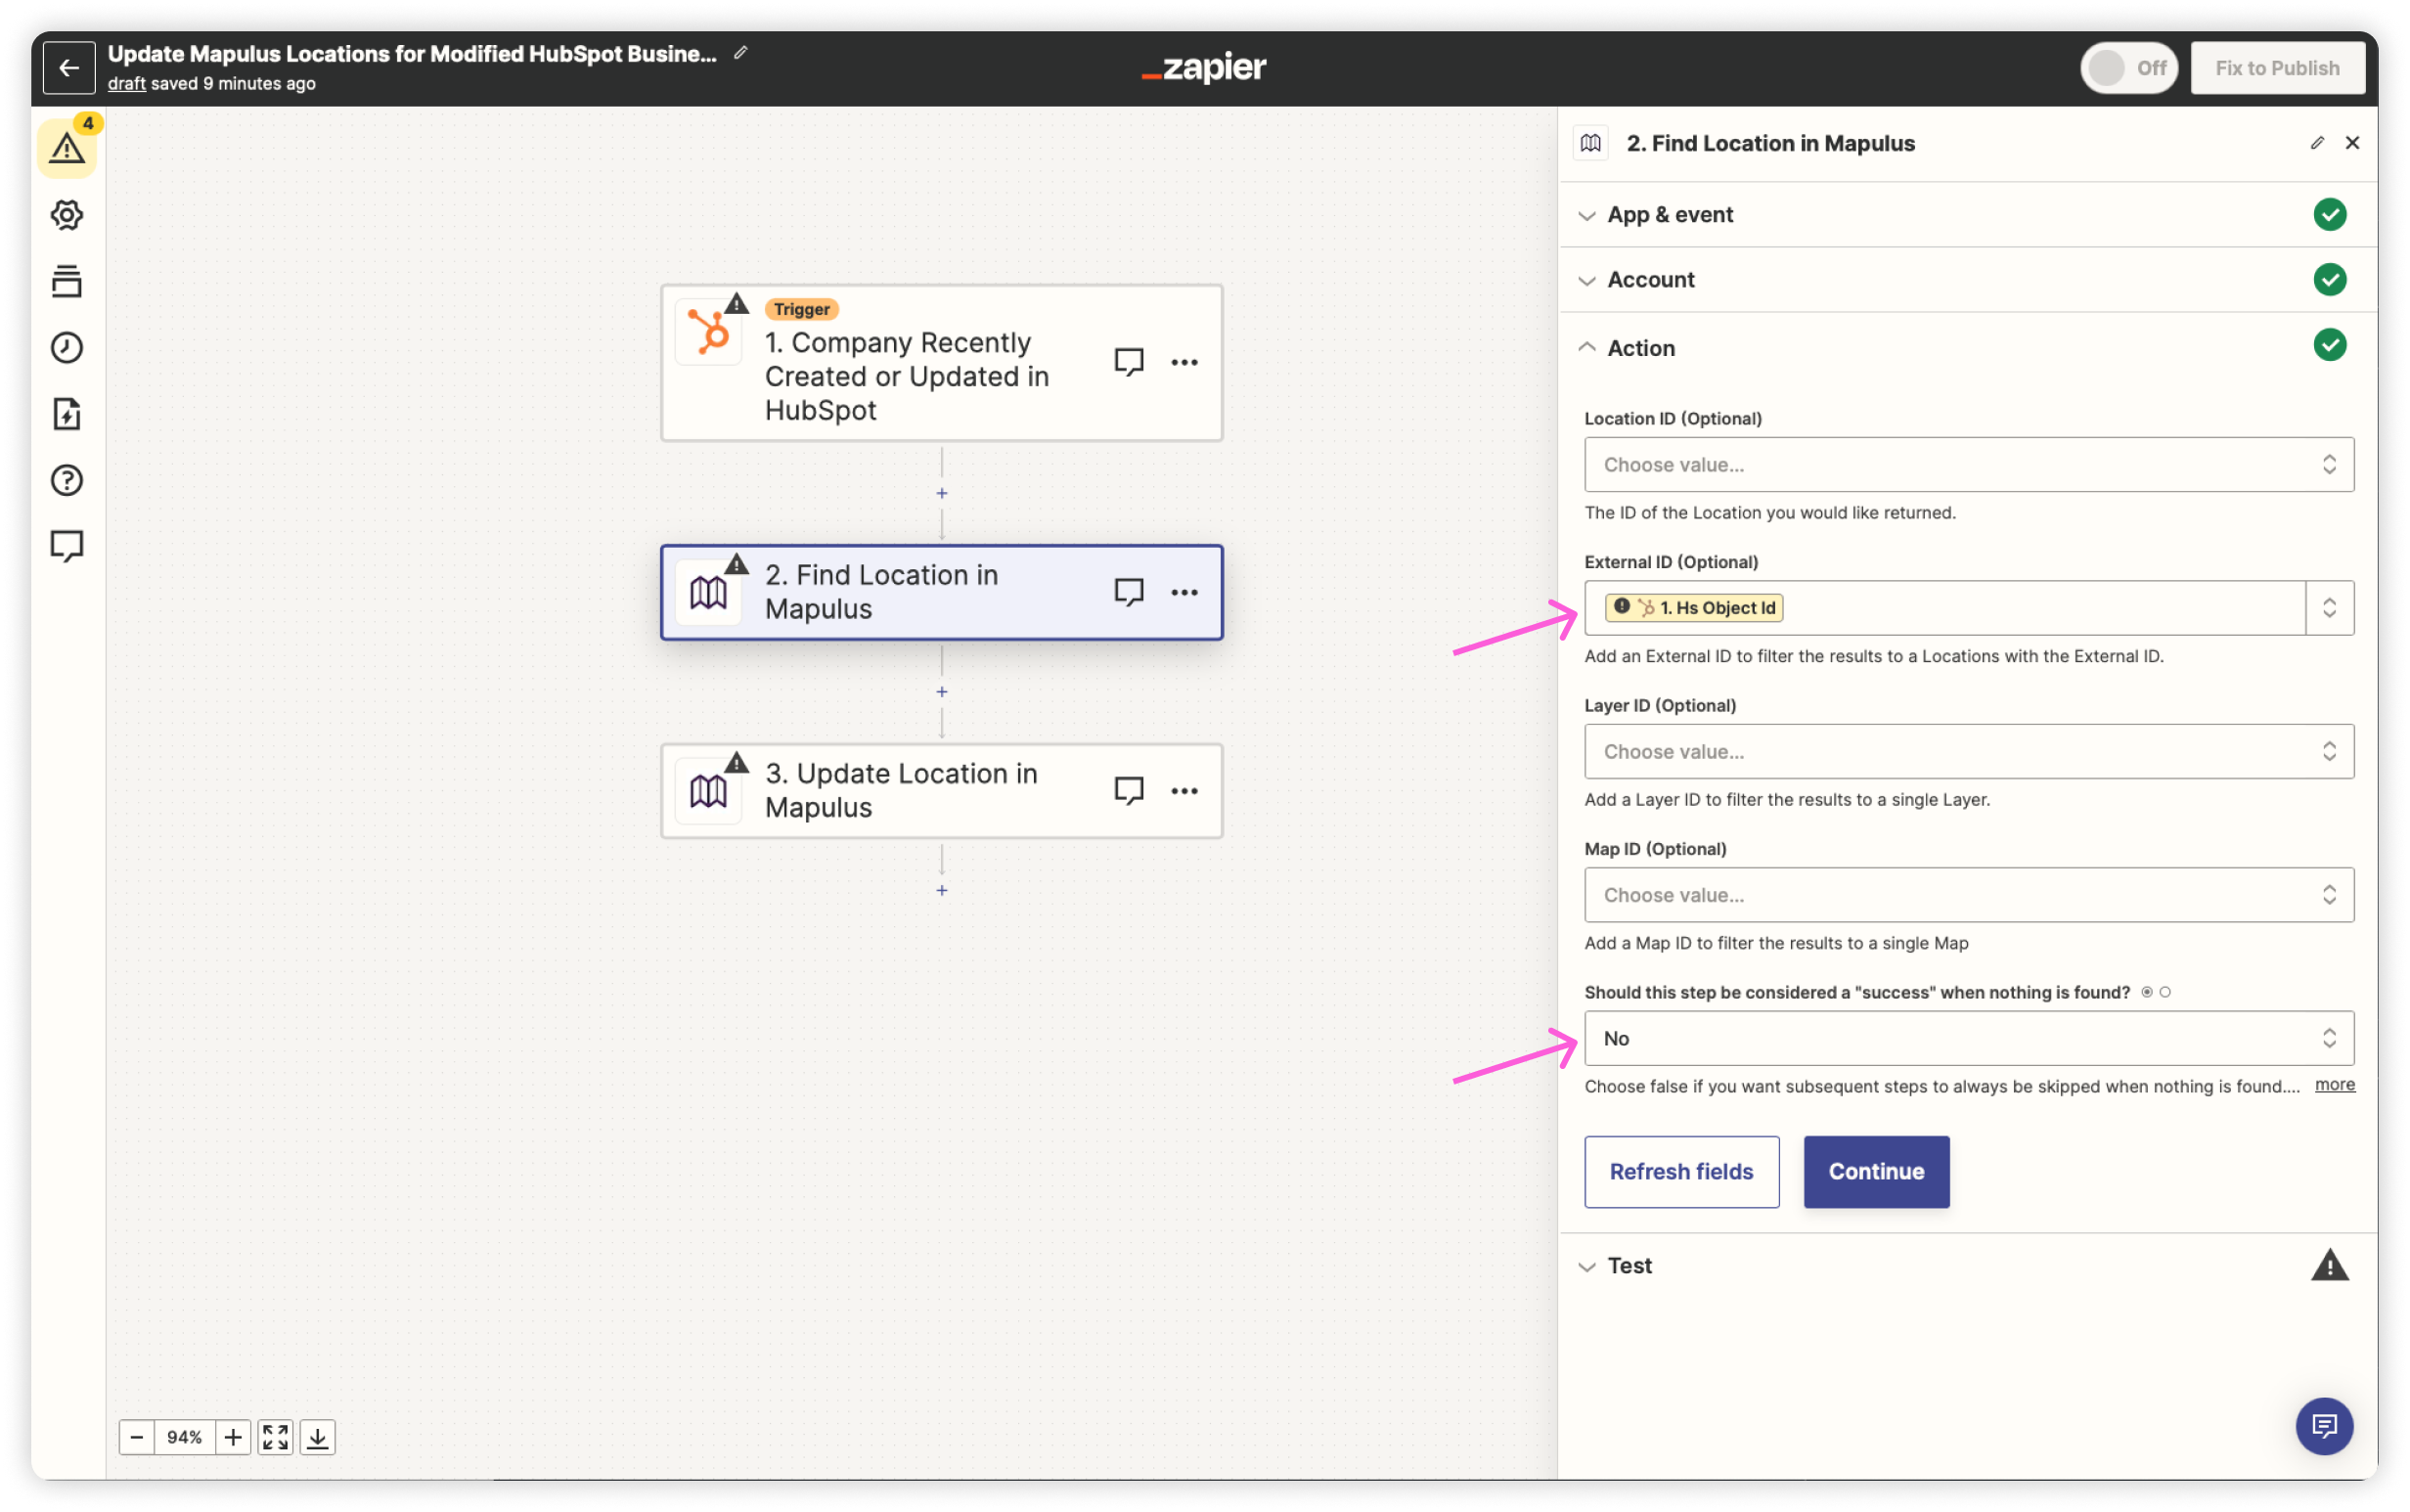The height and width of the screenshot is (1512, 2410).
Task: Click the Continue button
Action: [1876, 1171]
